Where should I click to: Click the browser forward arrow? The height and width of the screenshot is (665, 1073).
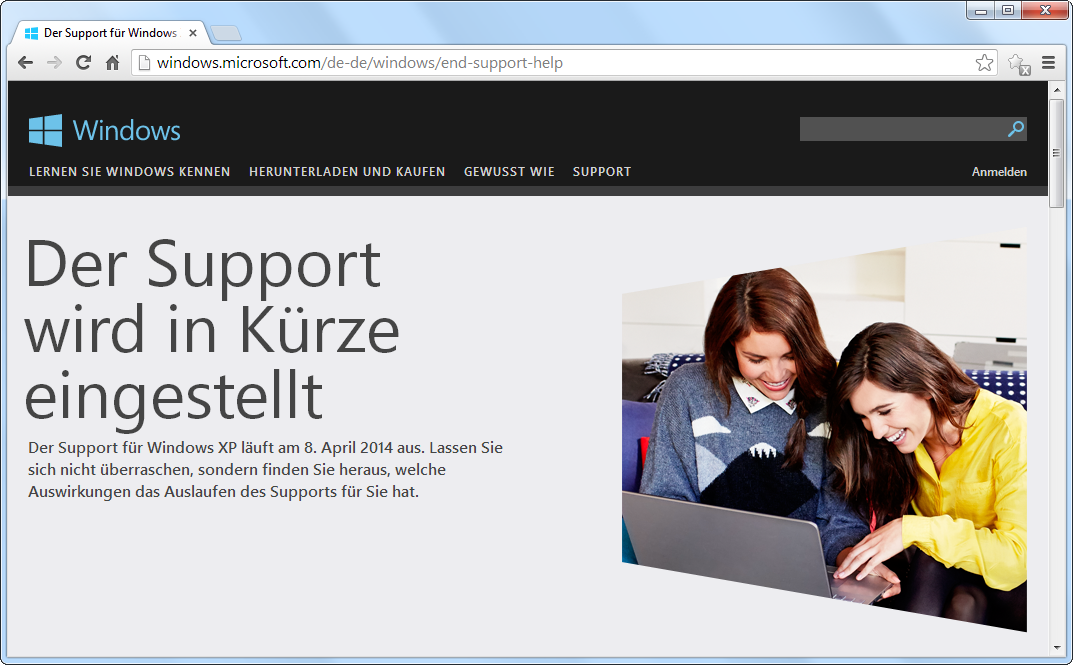click(x=54, y=63)
